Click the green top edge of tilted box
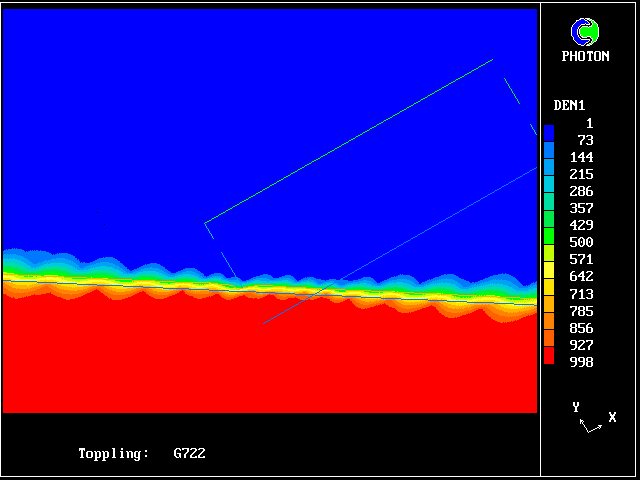The height and width of the screenshot is (480, 640). (350, 140)
